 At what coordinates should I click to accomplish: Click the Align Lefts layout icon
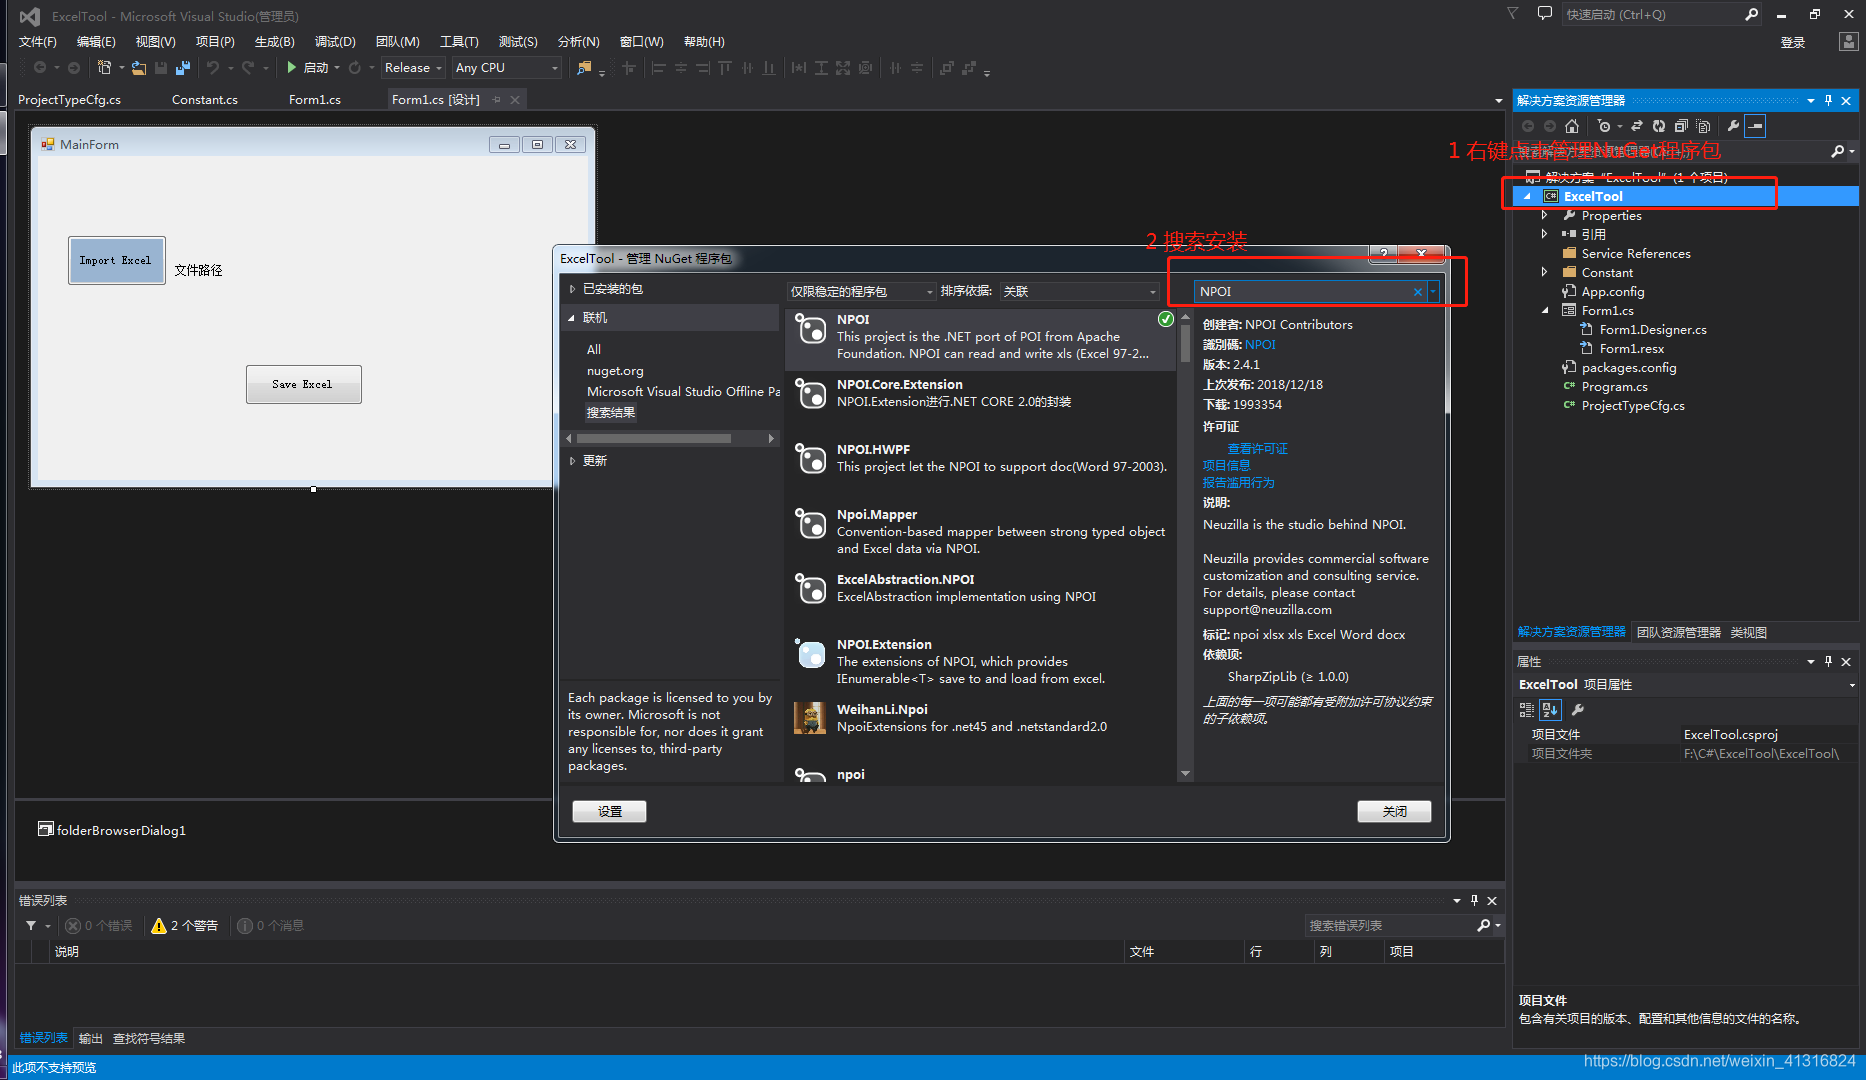pyautogui.click(x=658, y=68)
